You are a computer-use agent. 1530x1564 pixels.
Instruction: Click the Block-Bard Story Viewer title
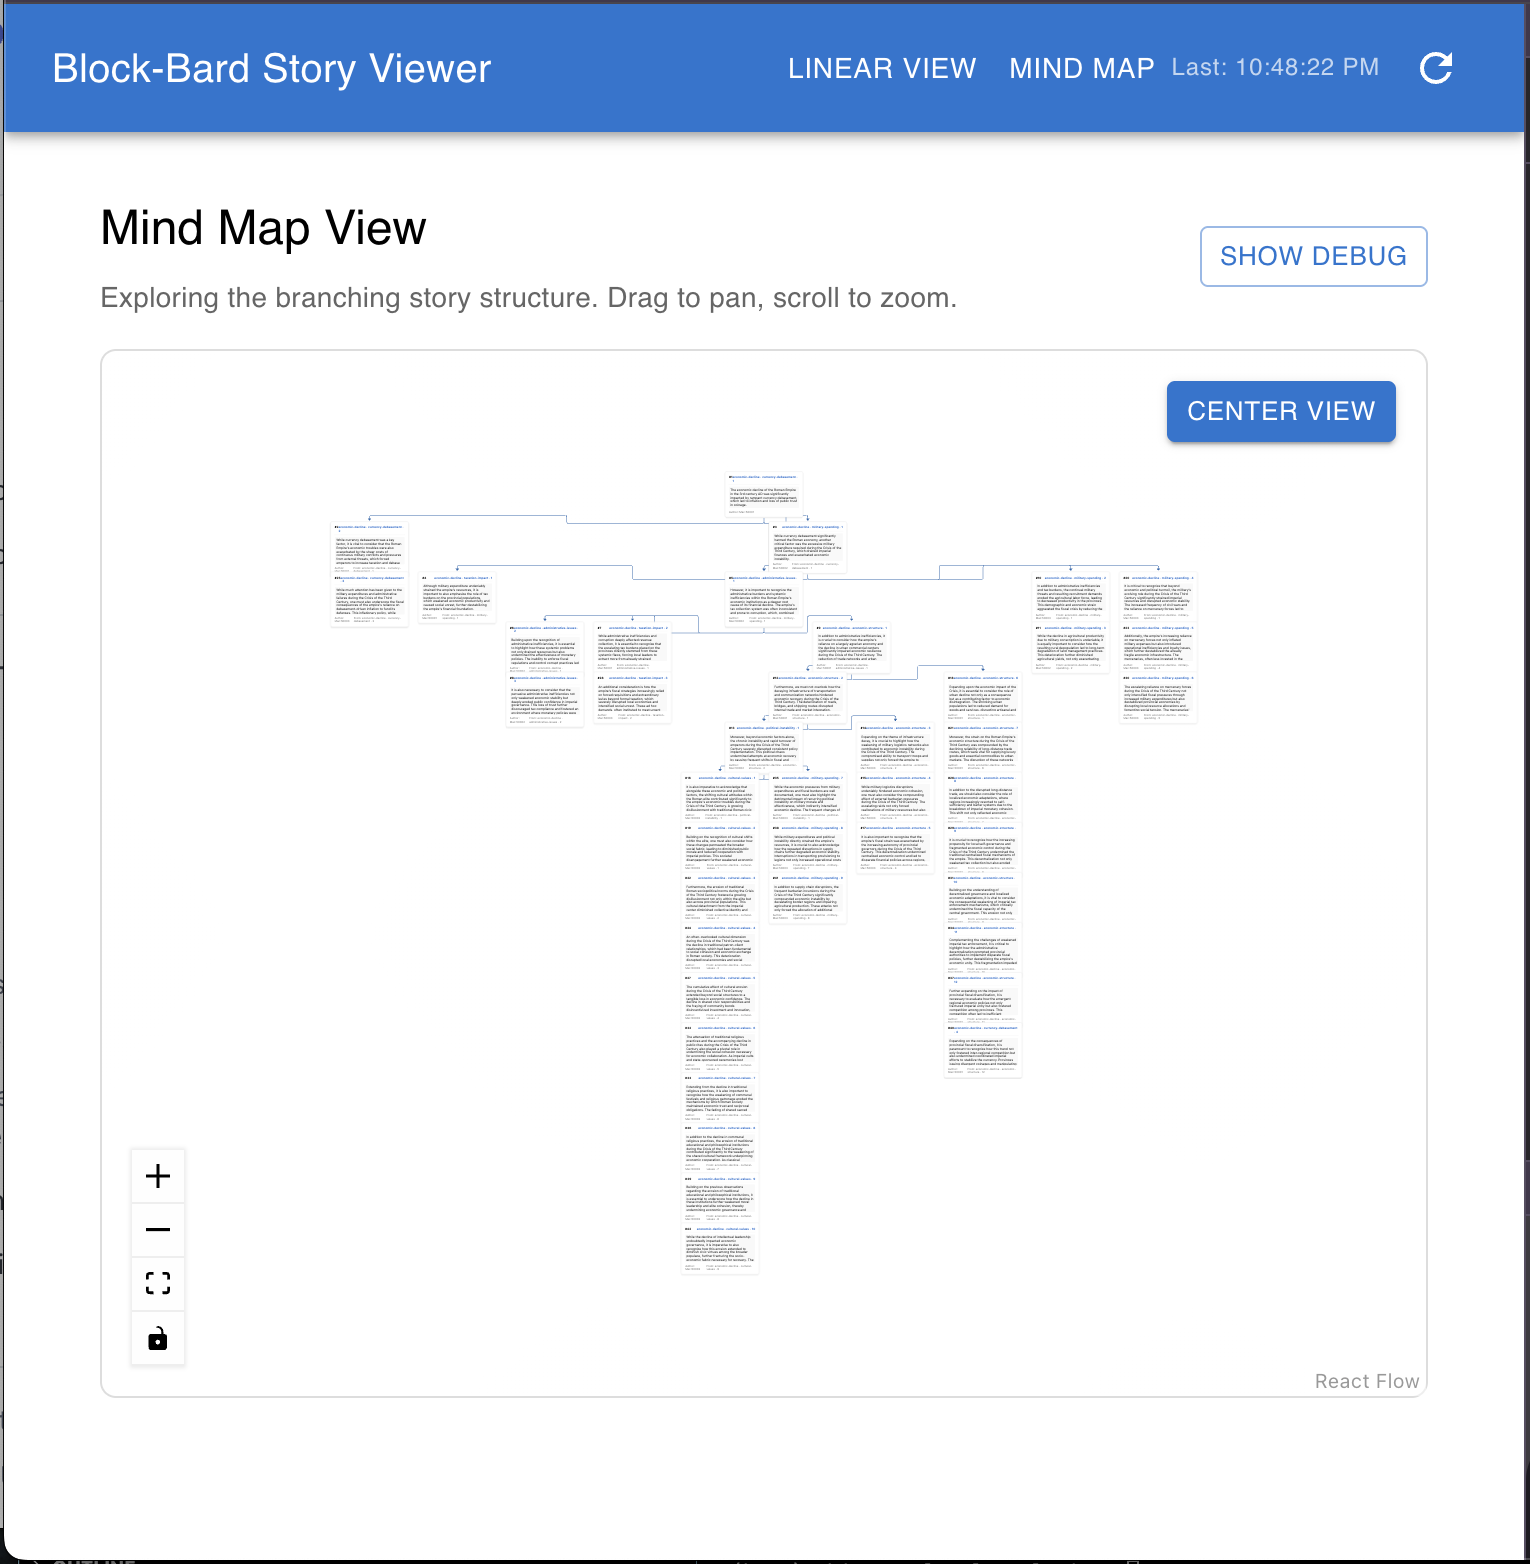click(x=272, y=68)
